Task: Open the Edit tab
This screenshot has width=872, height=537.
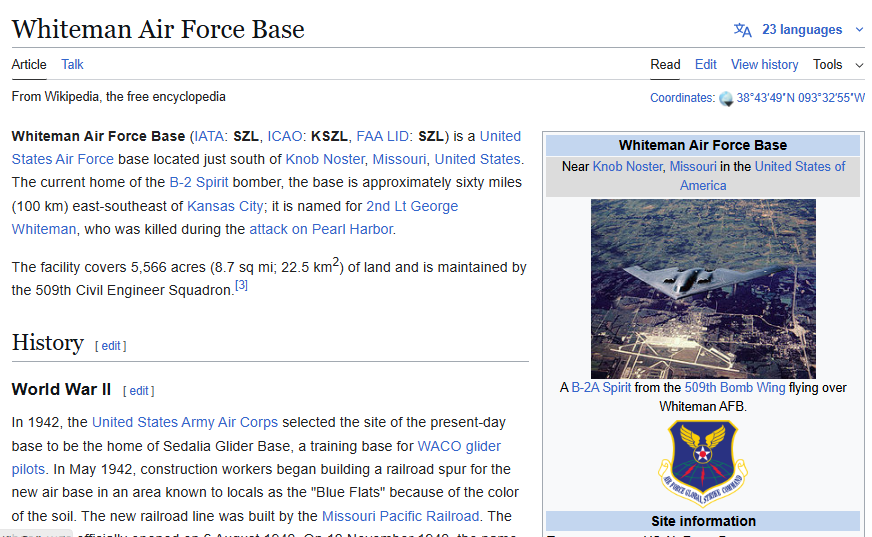Action: pos(705,64)
